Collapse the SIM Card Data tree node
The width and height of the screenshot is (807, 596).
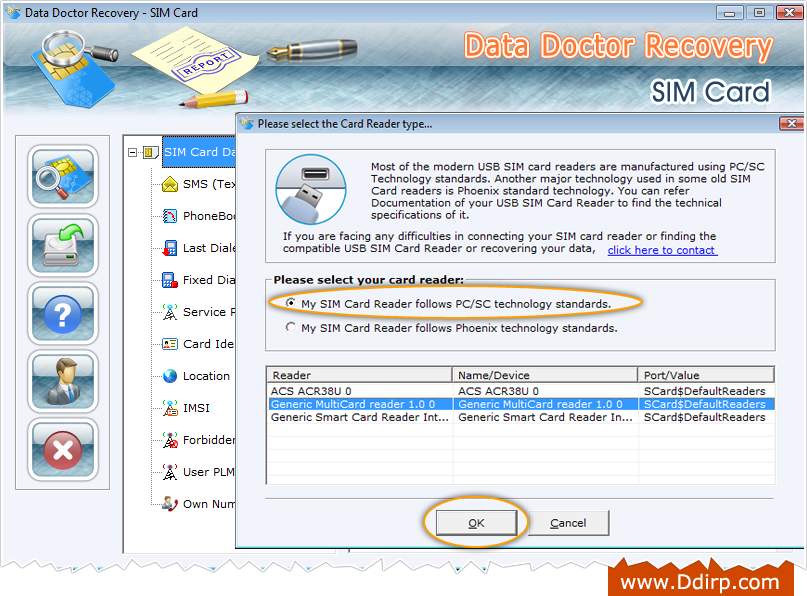coord(133,152)
